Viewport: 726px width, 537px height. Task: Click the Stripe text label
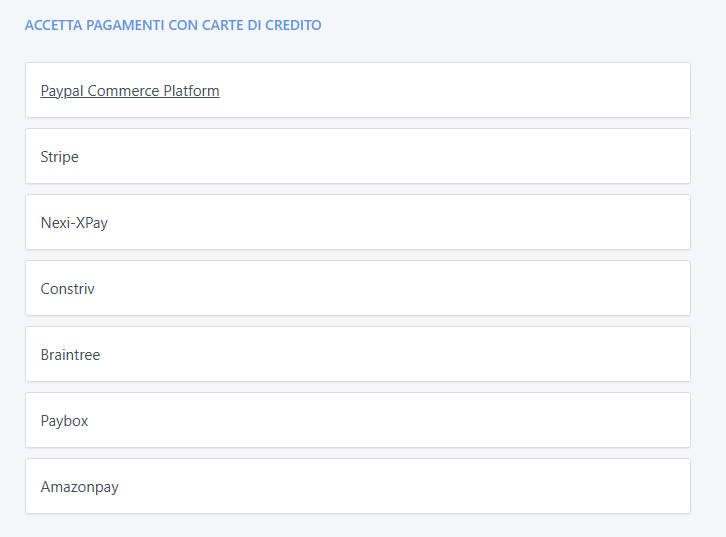point(60,157)
